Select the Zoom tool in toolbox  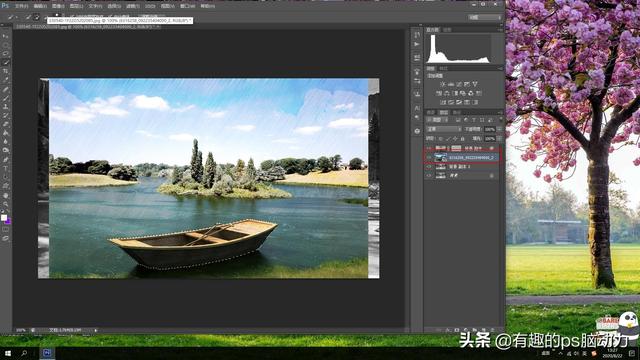[5, 204]
